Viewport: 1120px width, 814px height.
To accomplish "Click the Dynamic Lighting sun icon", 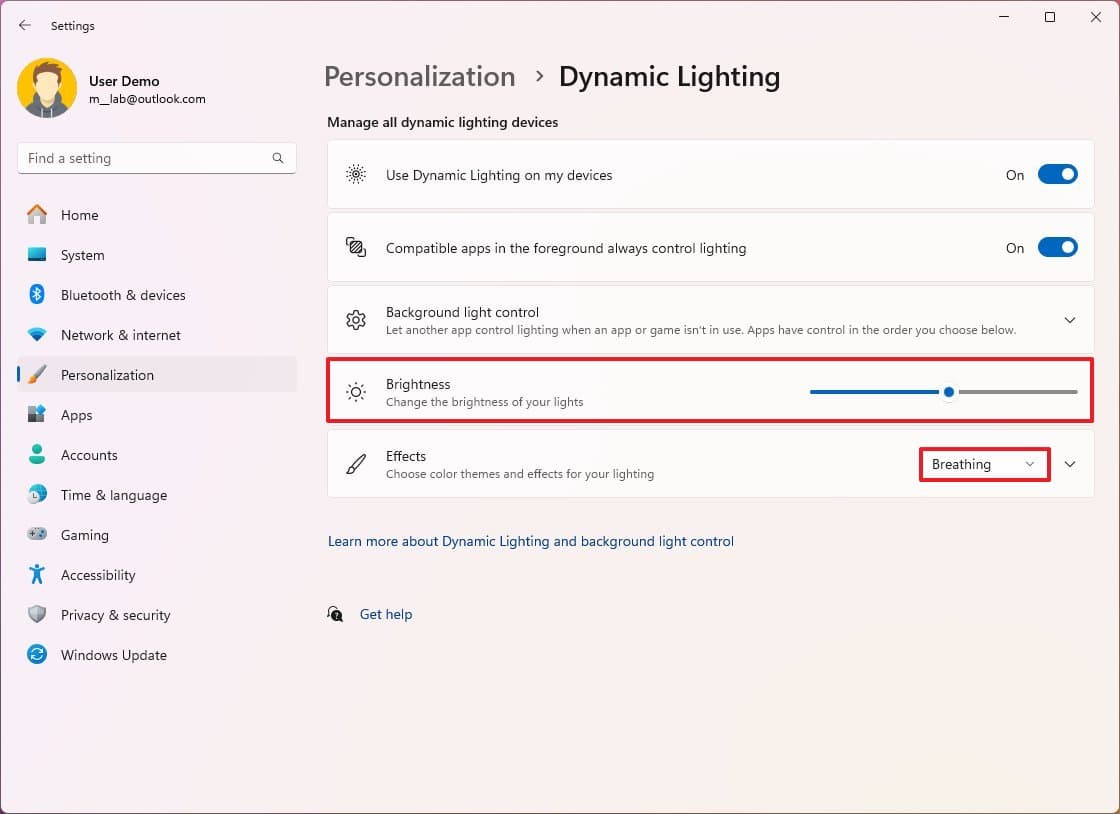I will click(356, 174).
